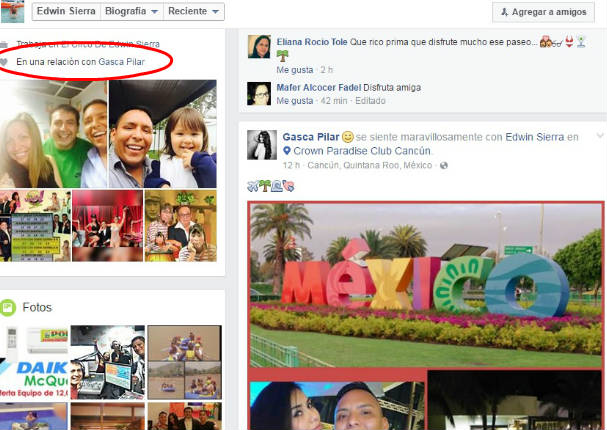Click the globe privacy icon on Gasca Pilar's post
Image resolution: width=607 pixels, height=430 pixels.
pyautogui.click(x=443, y=165)
